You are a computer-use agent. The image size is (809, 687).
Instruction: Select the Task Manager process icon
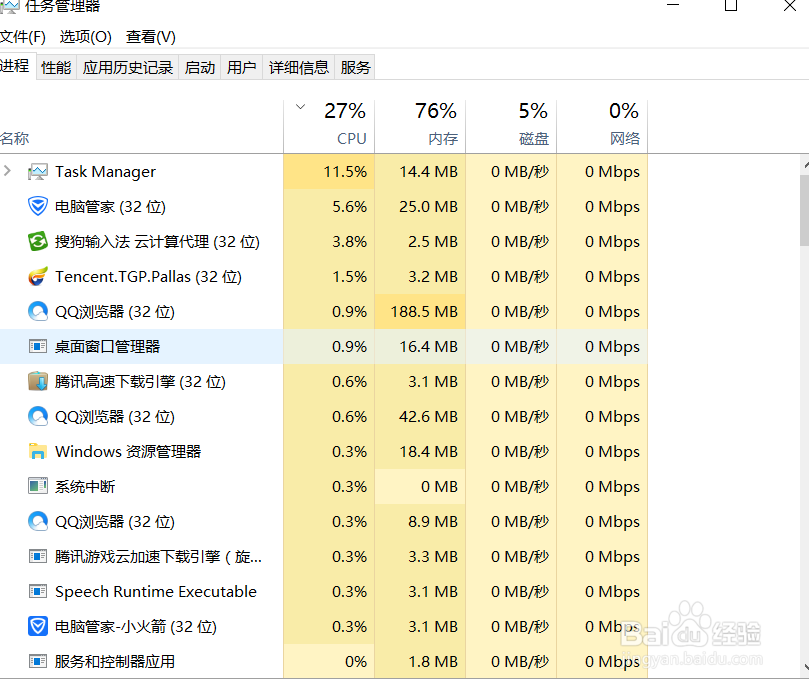click(x=38, y=171)
